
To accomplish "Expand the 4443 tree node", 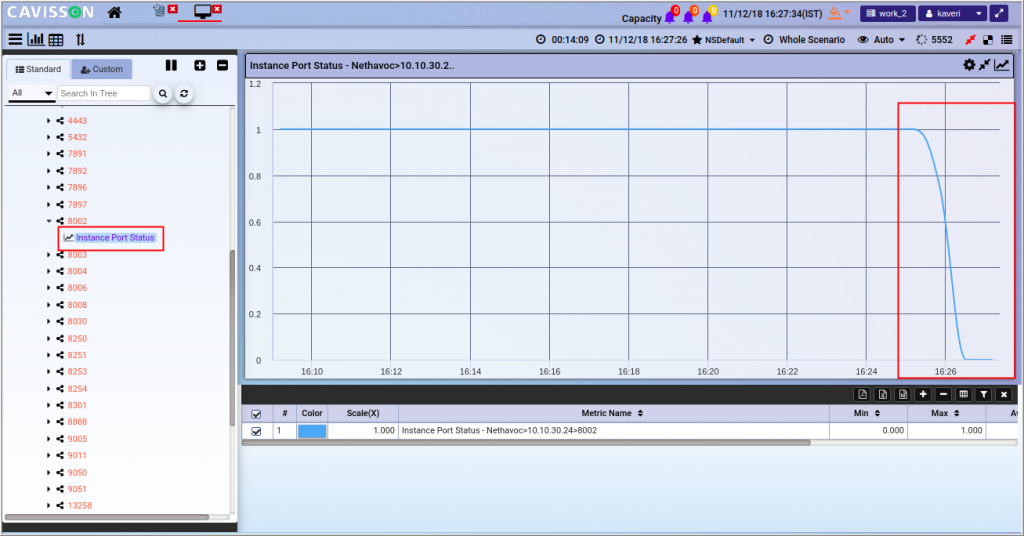I will (48, 121).
